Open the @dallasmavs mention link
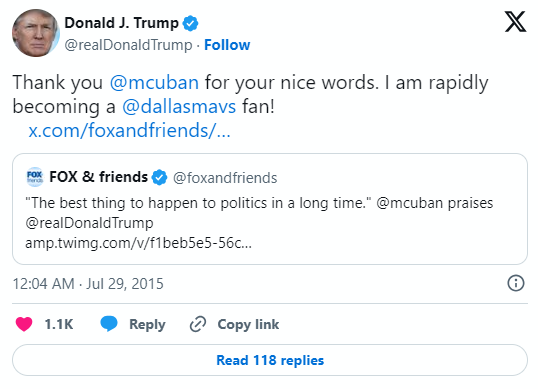538x389 pixels. [179, 107]
